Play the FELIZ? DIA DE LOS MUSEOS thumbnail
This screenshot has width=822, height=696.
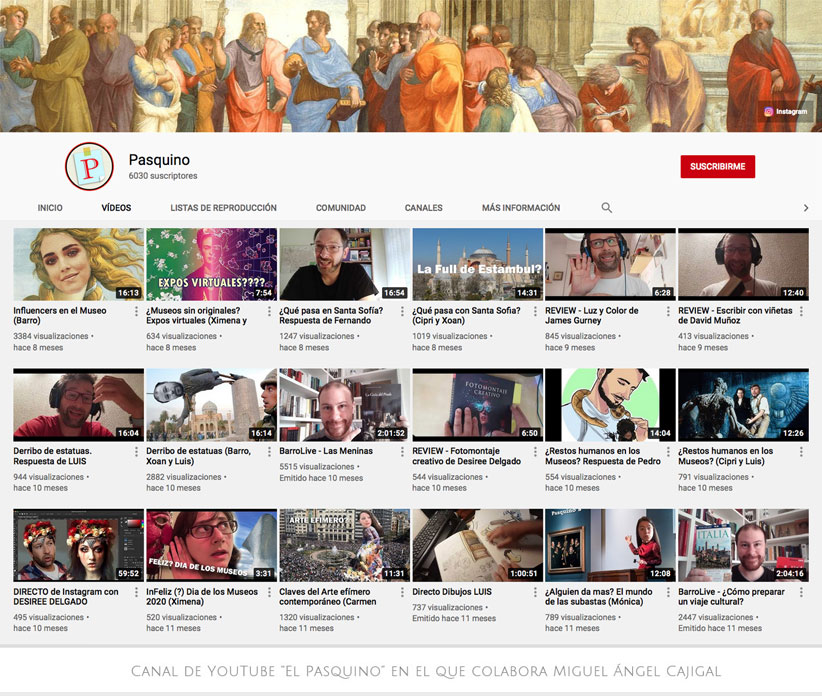pyautogui.click(x=211, y=545)
